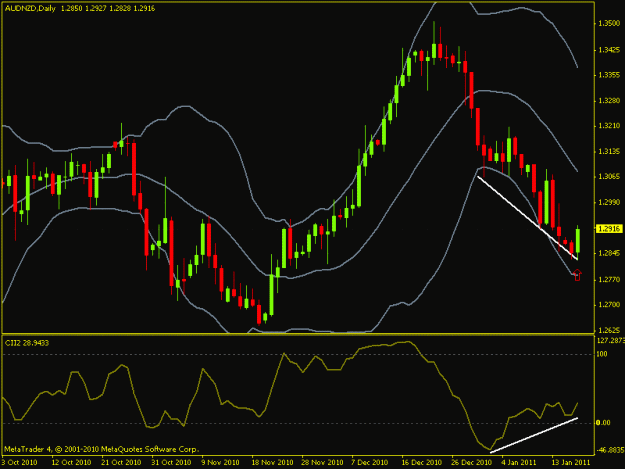Select the white trendline on price chart
The width and height of the screenshot is (625, 469).
pyautogui.click(x=527, y=218)
